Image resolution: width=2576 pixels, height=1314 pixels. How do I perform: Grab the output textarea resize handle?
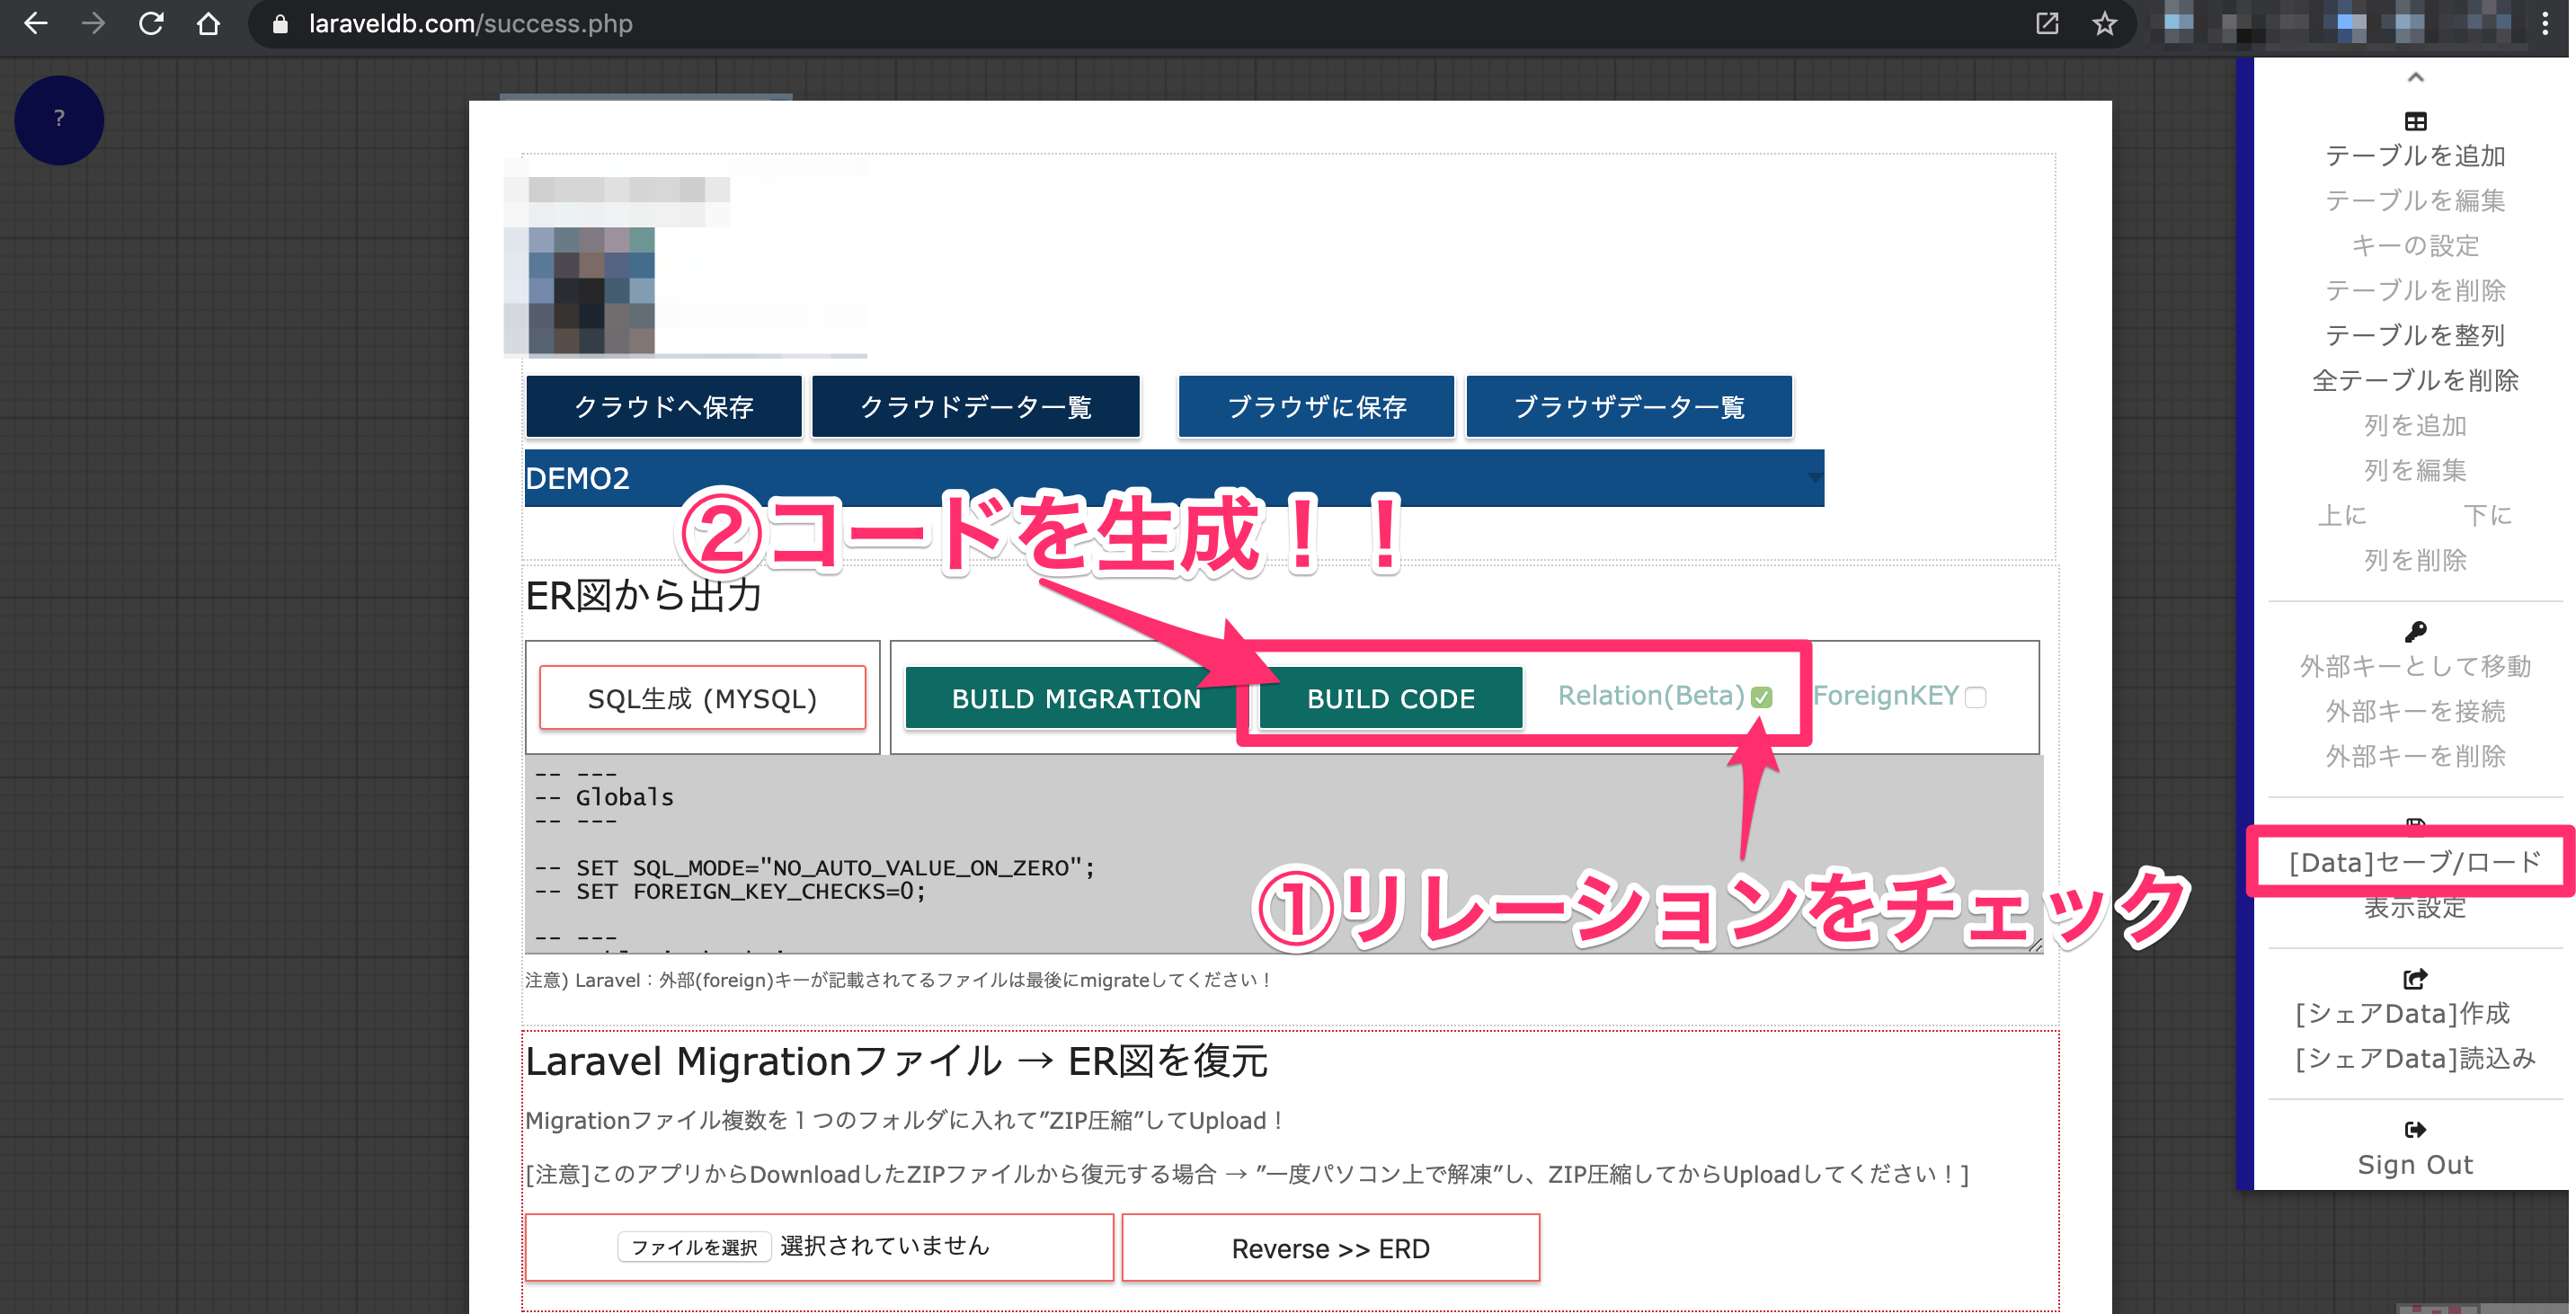point(2034,945)
